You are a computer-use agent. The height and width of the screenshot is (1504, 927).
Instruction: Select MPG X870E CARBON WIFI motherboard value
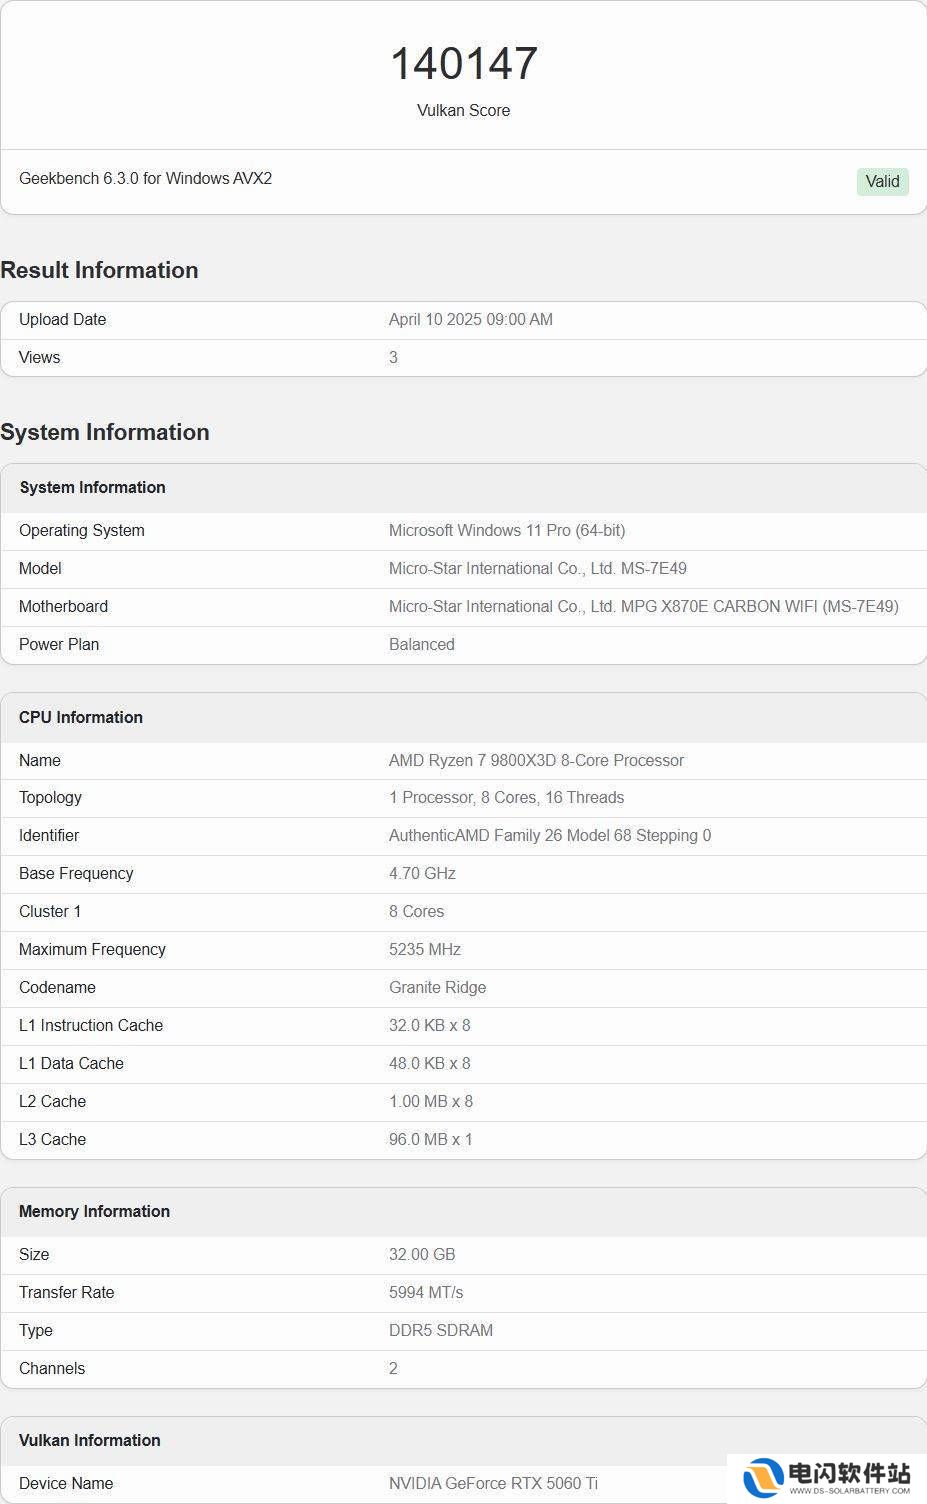coord(644,607)
